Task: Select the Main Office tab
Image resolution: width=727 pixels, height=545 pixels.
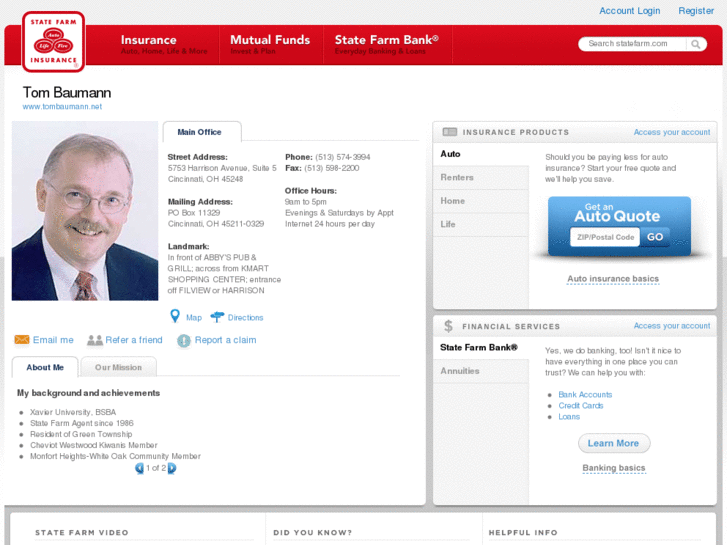Action: coord(202,132)
